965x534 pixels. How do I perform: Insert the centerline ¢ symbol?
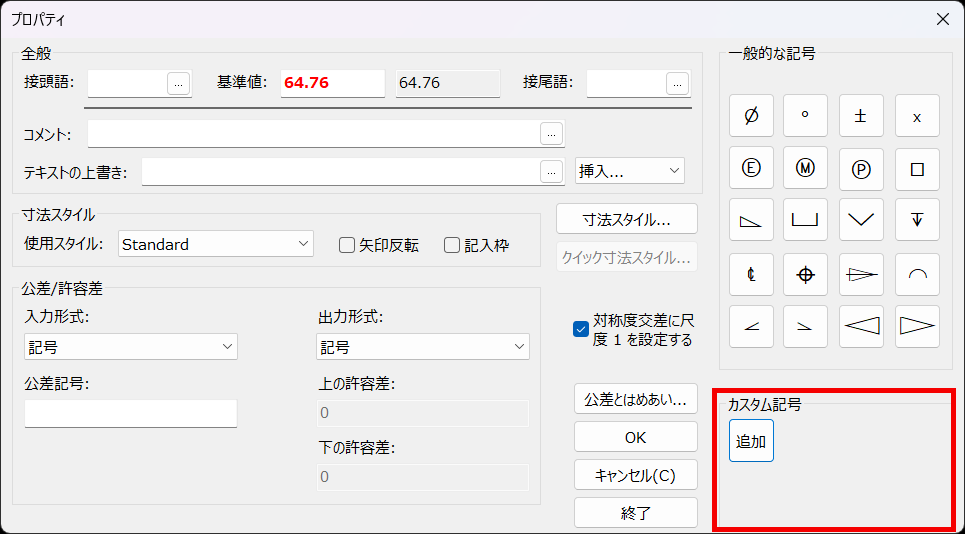pos(751,274)
